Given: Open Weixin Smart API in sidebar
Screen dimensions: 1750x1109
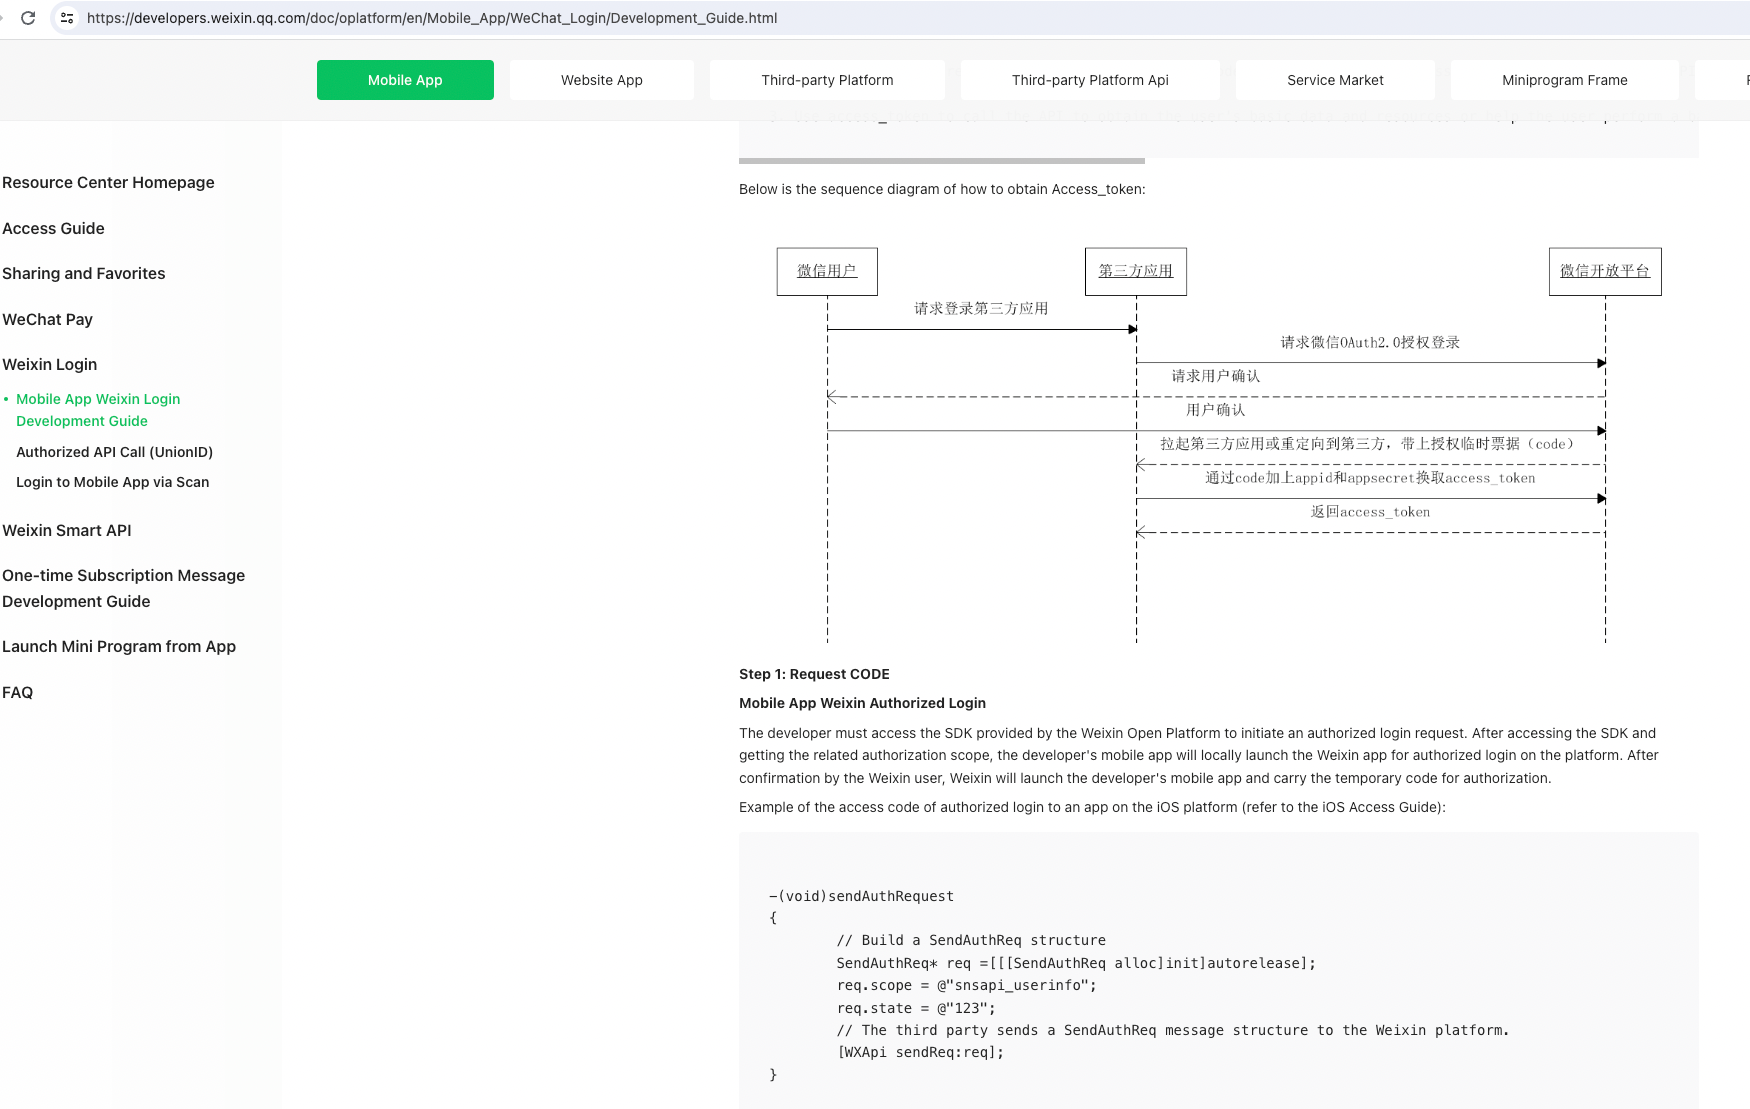Looking at the screenshot, I should [x=66, y=531].
